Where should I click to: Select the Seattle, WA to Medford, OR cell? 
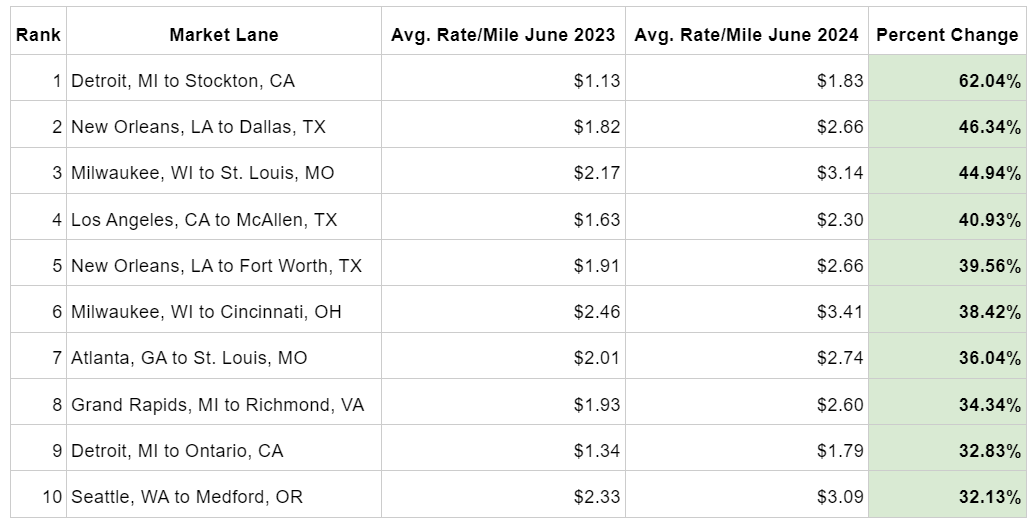[x=224, y=497]
